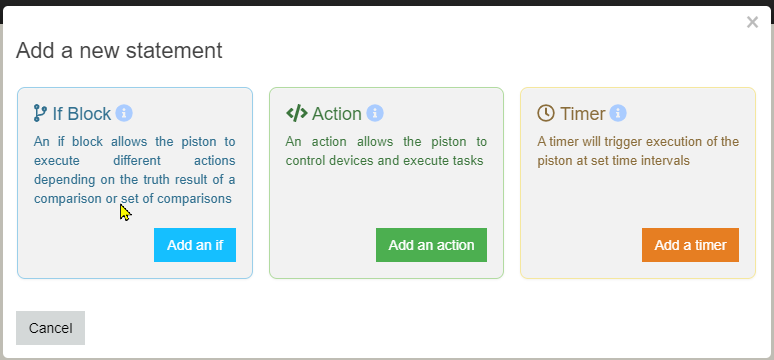The height and width of the screenshot is (360, 774).
Task: Select the Timer heading text
Action: click(583, 114)
